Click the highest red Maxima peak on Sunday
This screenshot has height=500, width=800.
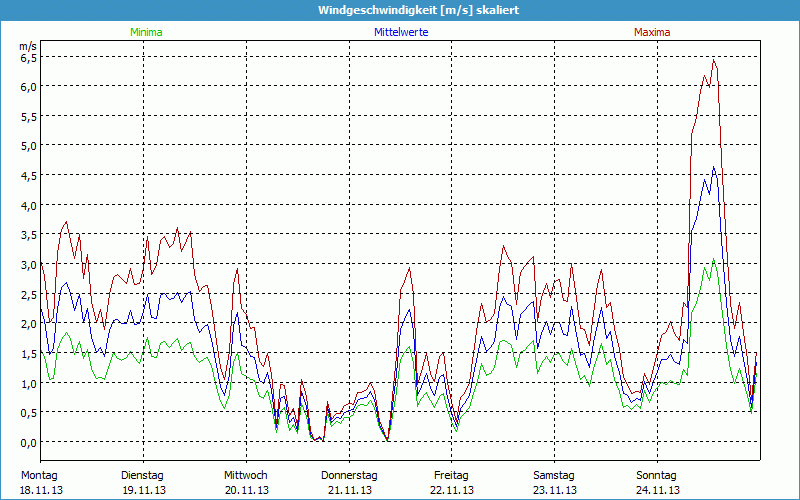click(713, 61)
